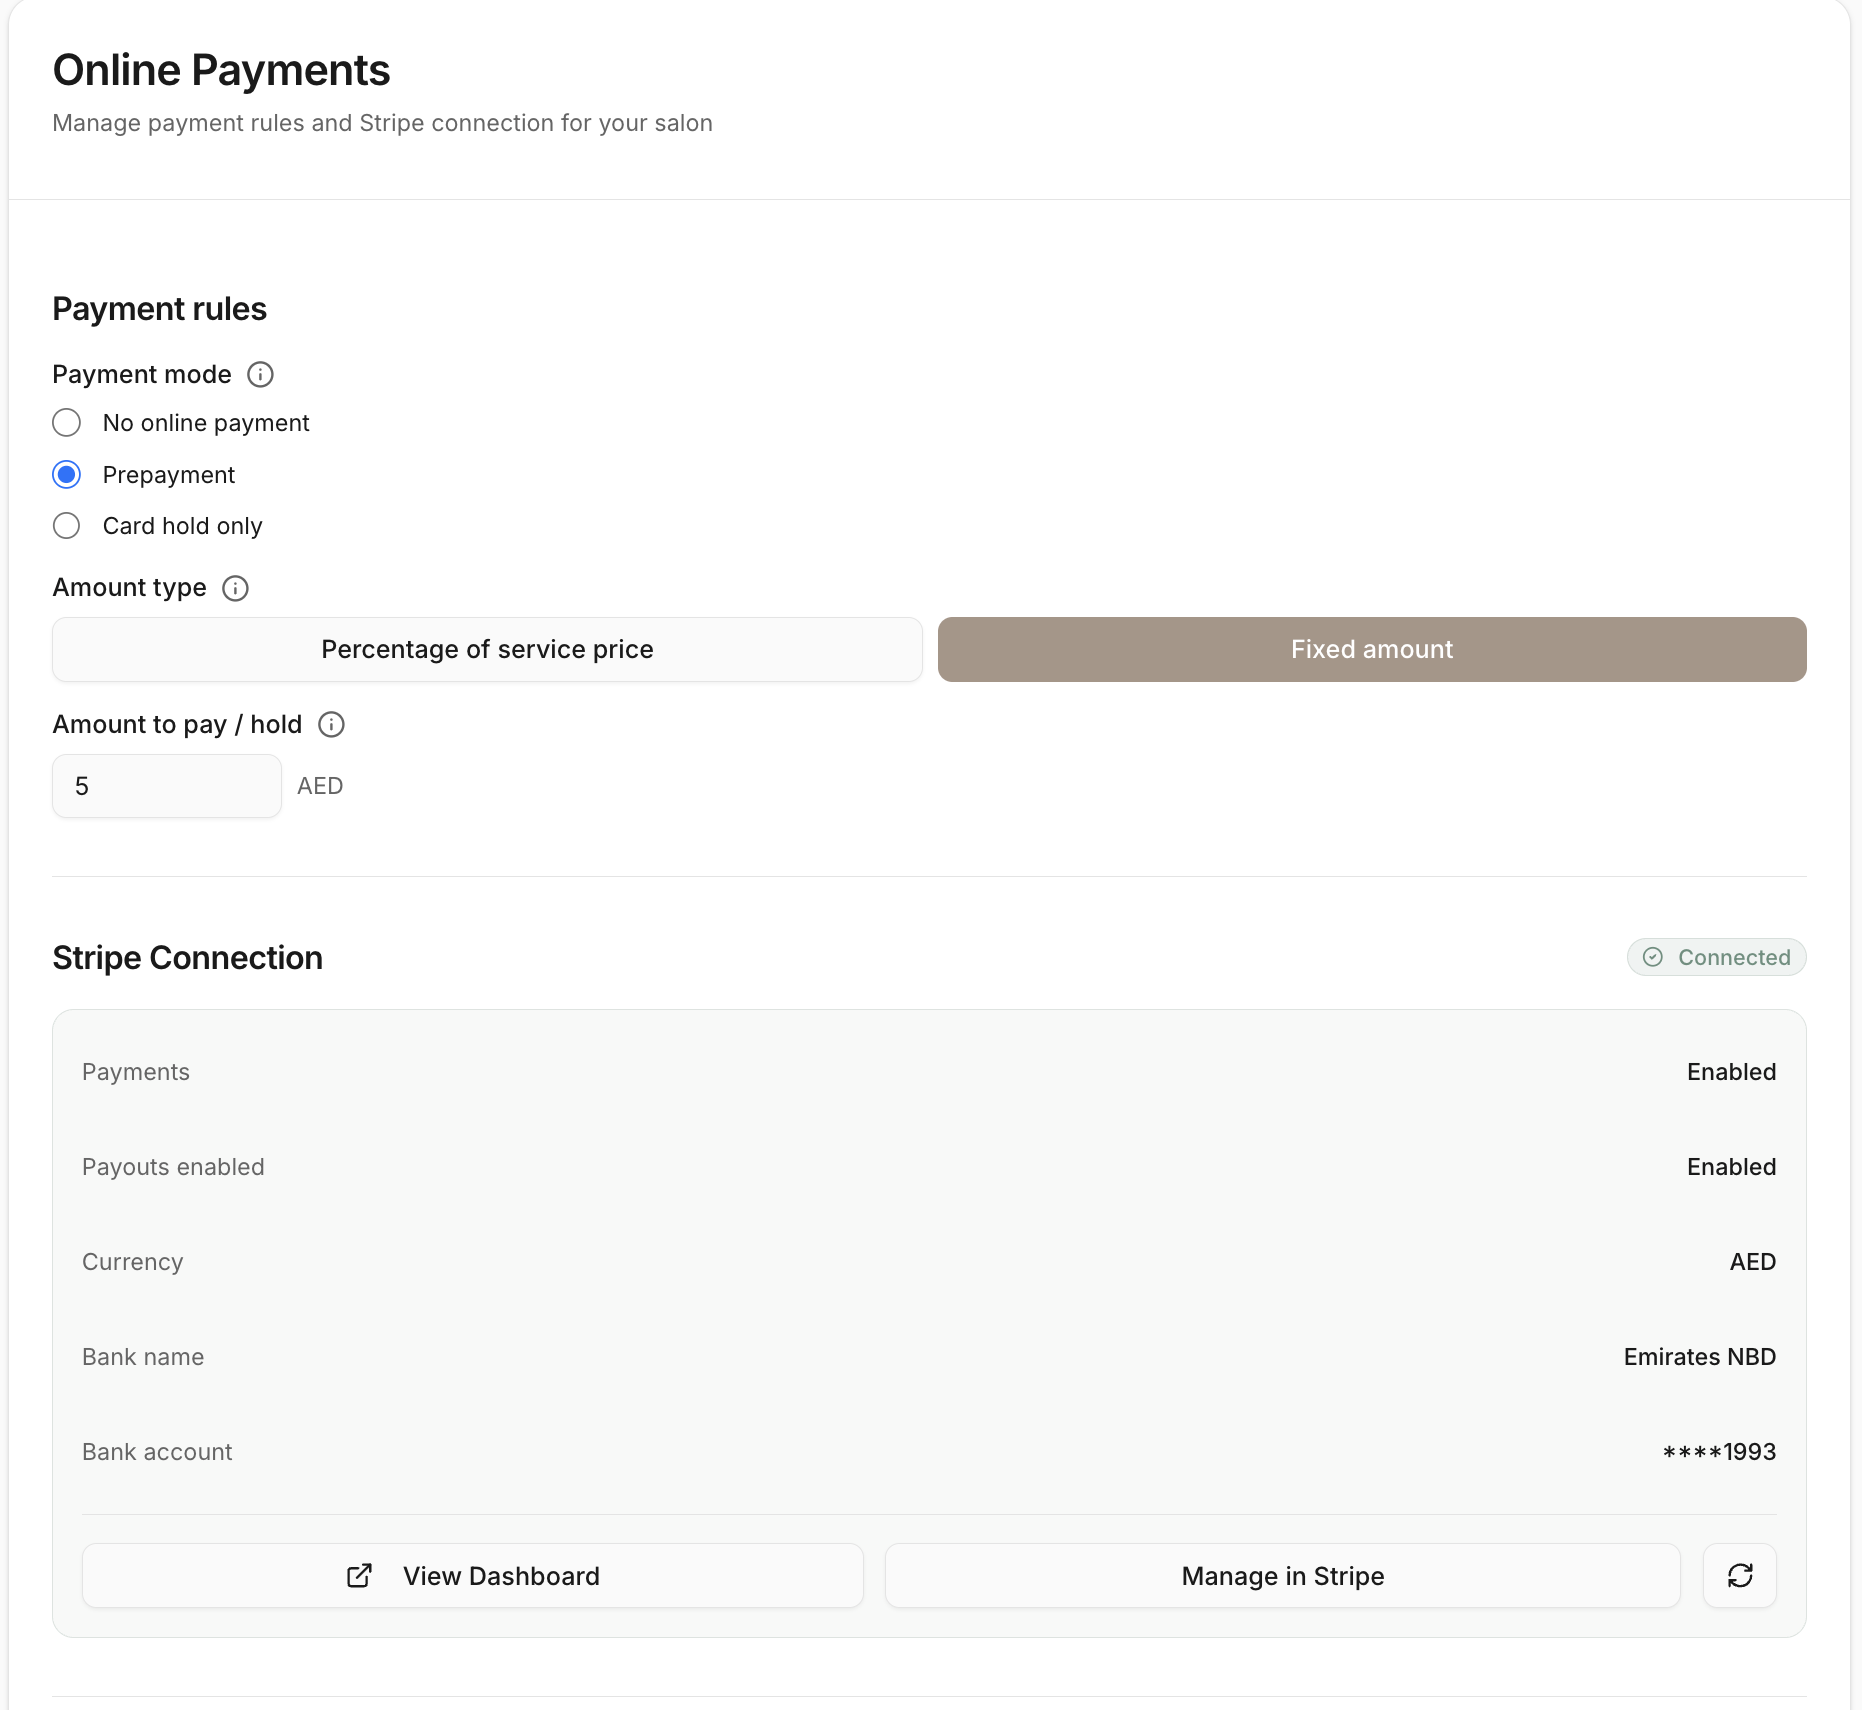Viewport: 1862px width, 1710px height.
Task: Keep Prepayment selected by clicking its radio
Action: pos(66,474)
